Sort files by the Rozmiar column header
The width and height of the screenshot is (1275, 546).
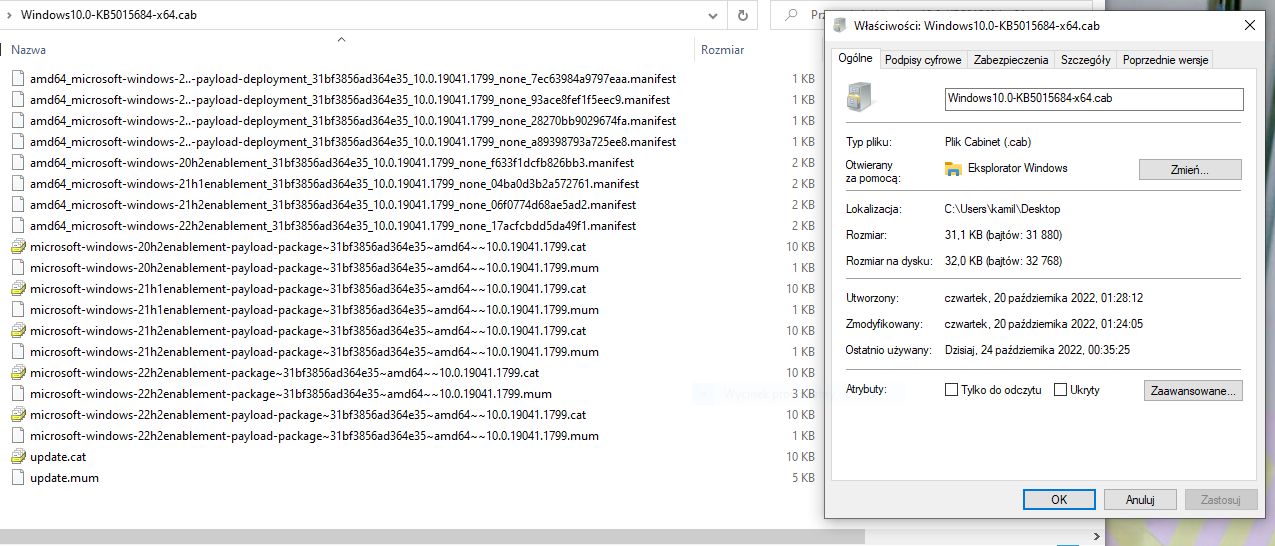[x=722, y=50]
